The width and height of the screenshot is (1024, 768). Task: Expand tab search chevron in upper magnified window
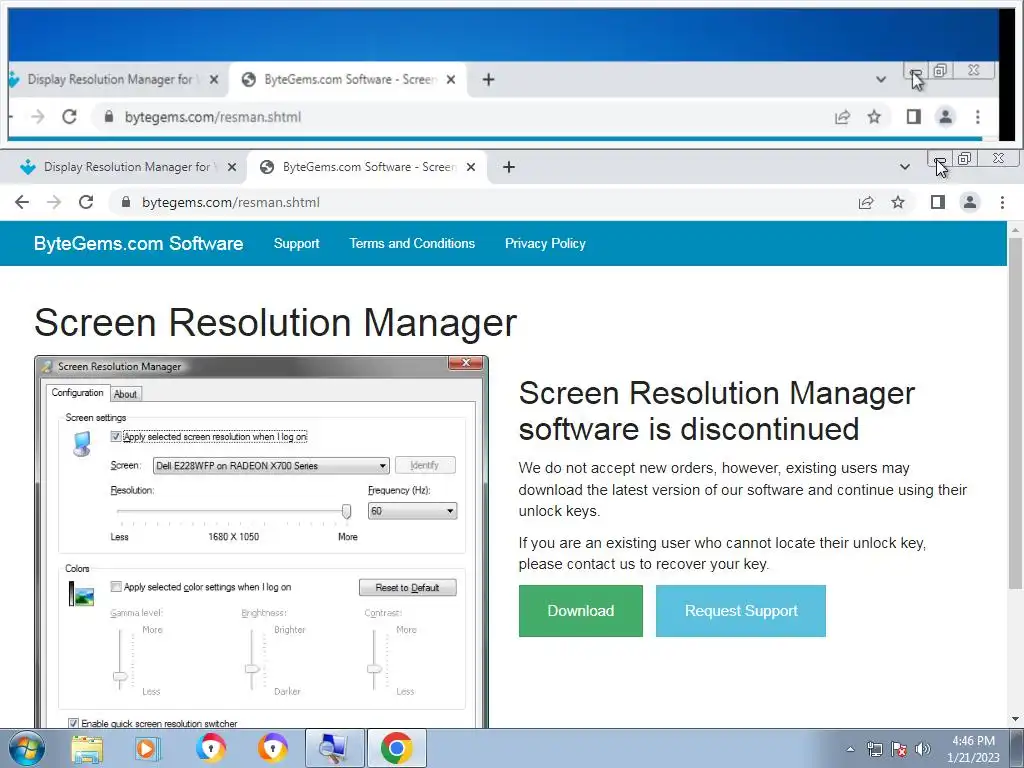881,80
